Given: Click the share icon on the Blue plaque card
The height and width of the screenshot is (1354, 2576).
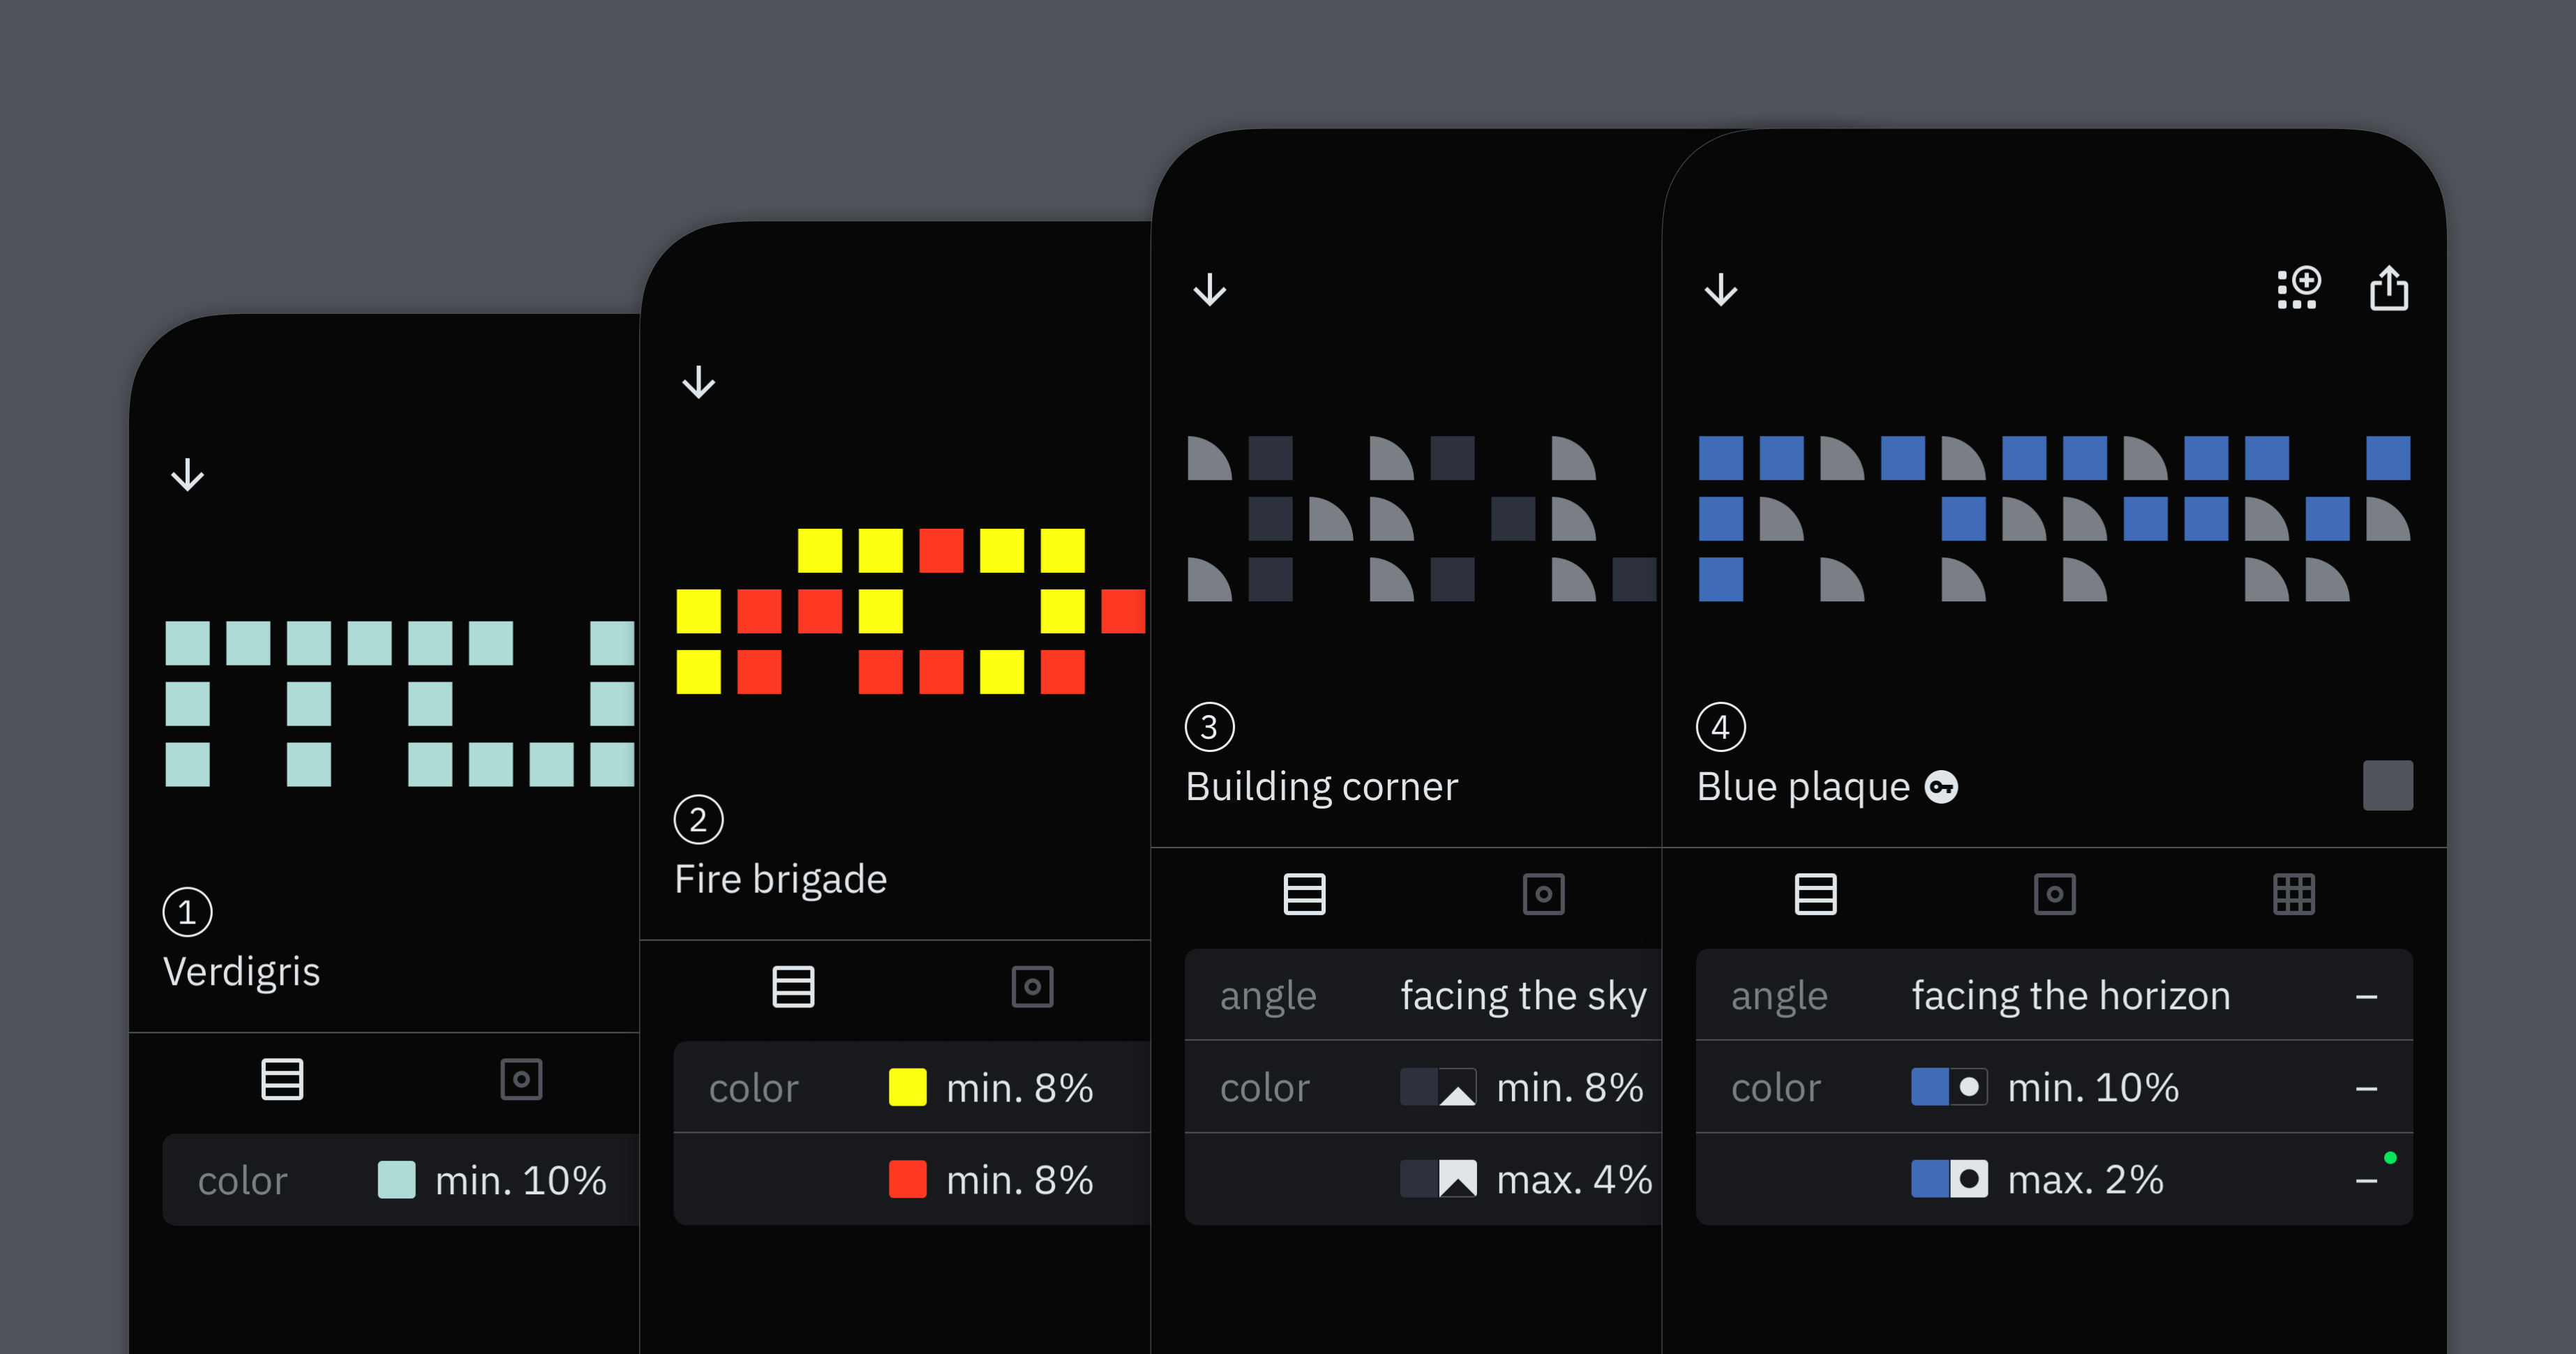Looking at the screenshot, I should (2390, 288).
